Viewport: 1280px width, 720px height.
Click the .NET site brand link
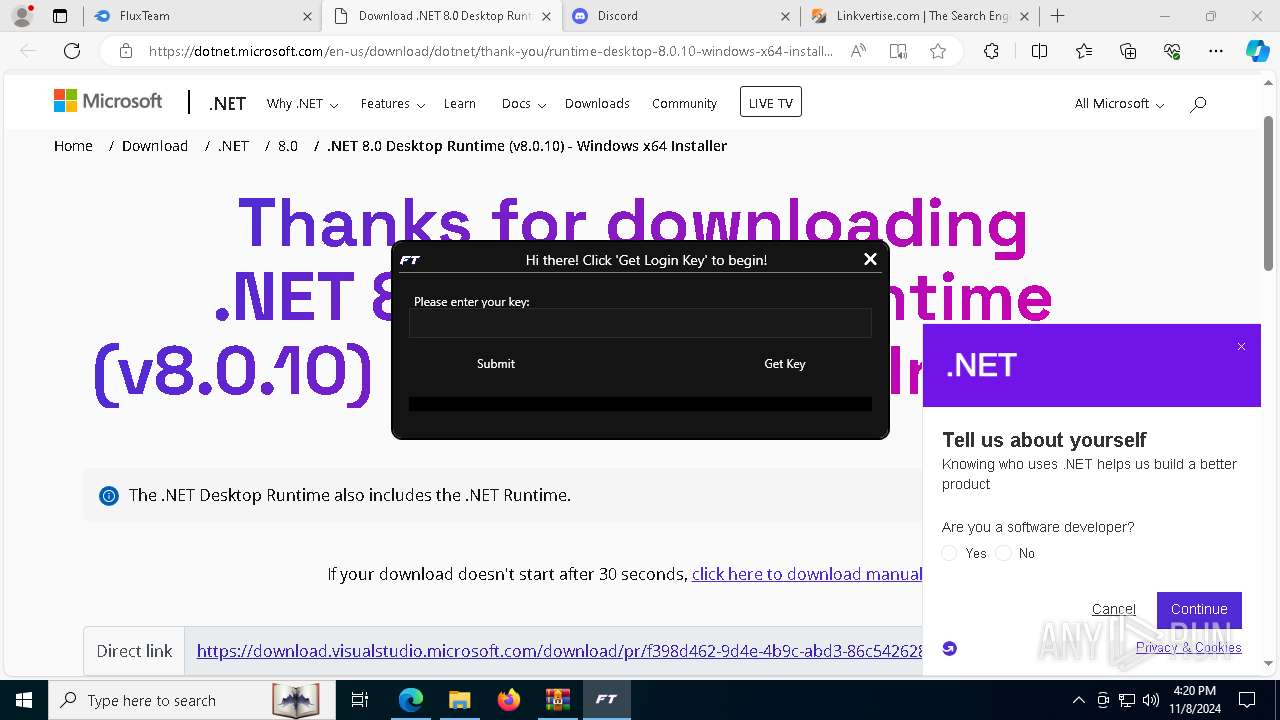point(228,104)
